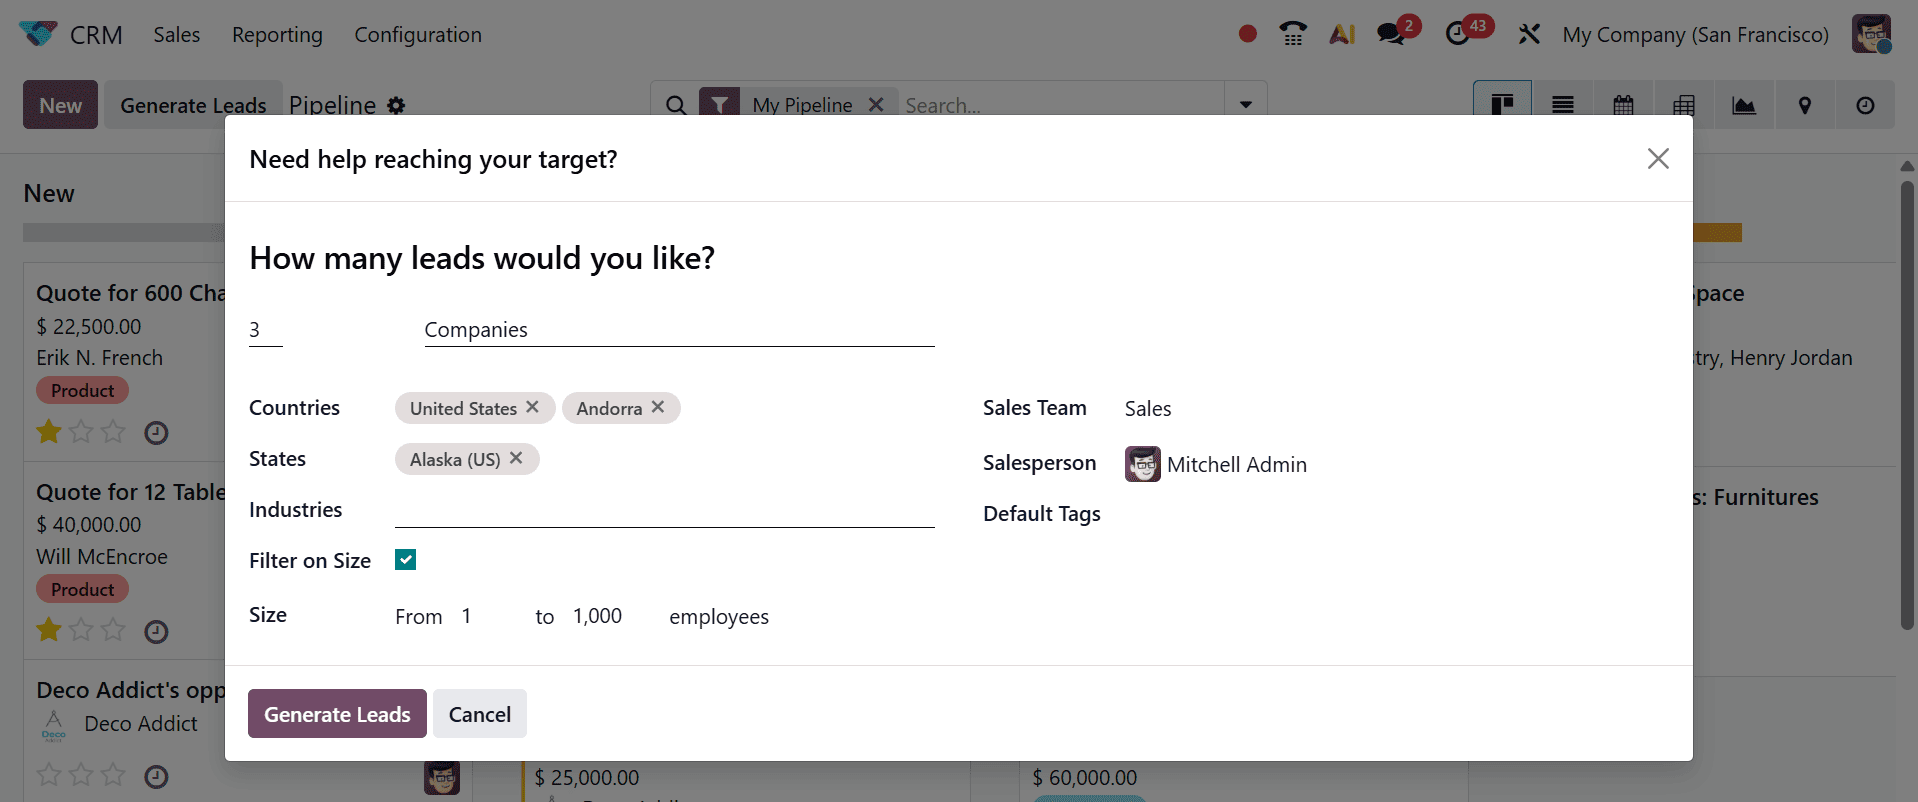This screenshot has width=1918, height=802.
Task: Switch to Pivot view
Action: 1684,105
